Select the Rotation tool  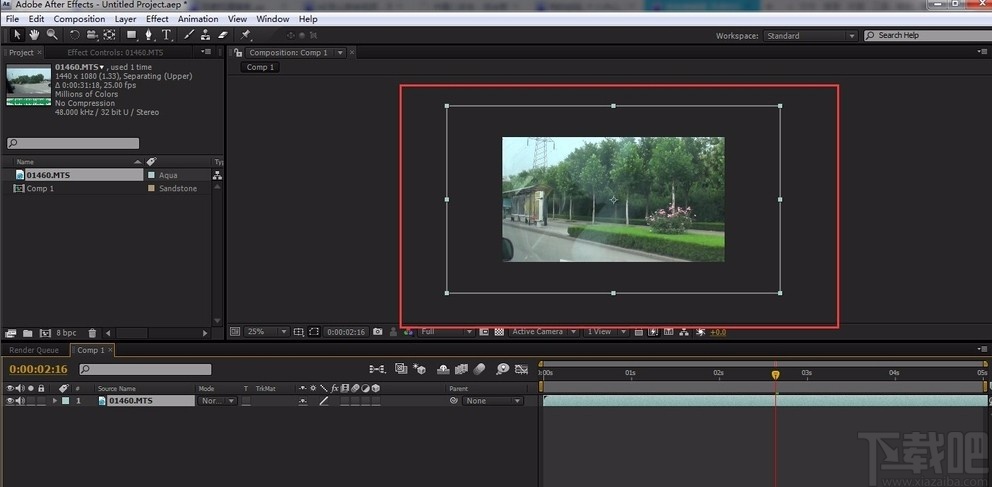(74, 35)
